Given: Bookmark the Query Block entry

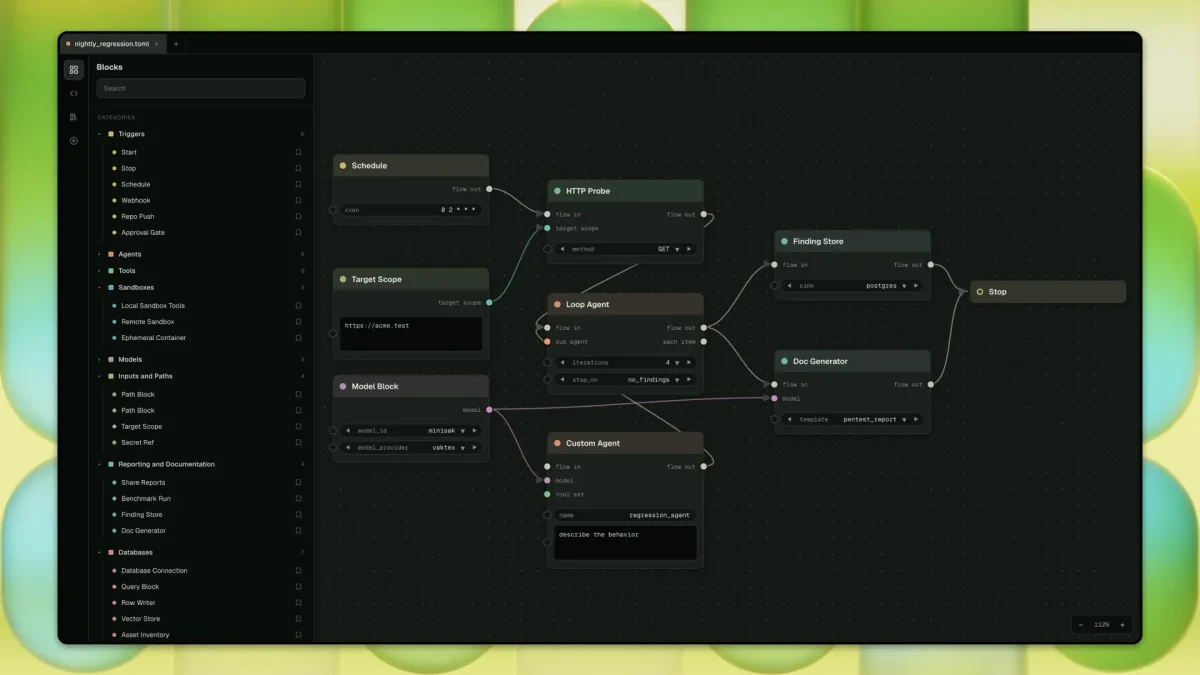Looking at the screenshot, I should (298, 586).
